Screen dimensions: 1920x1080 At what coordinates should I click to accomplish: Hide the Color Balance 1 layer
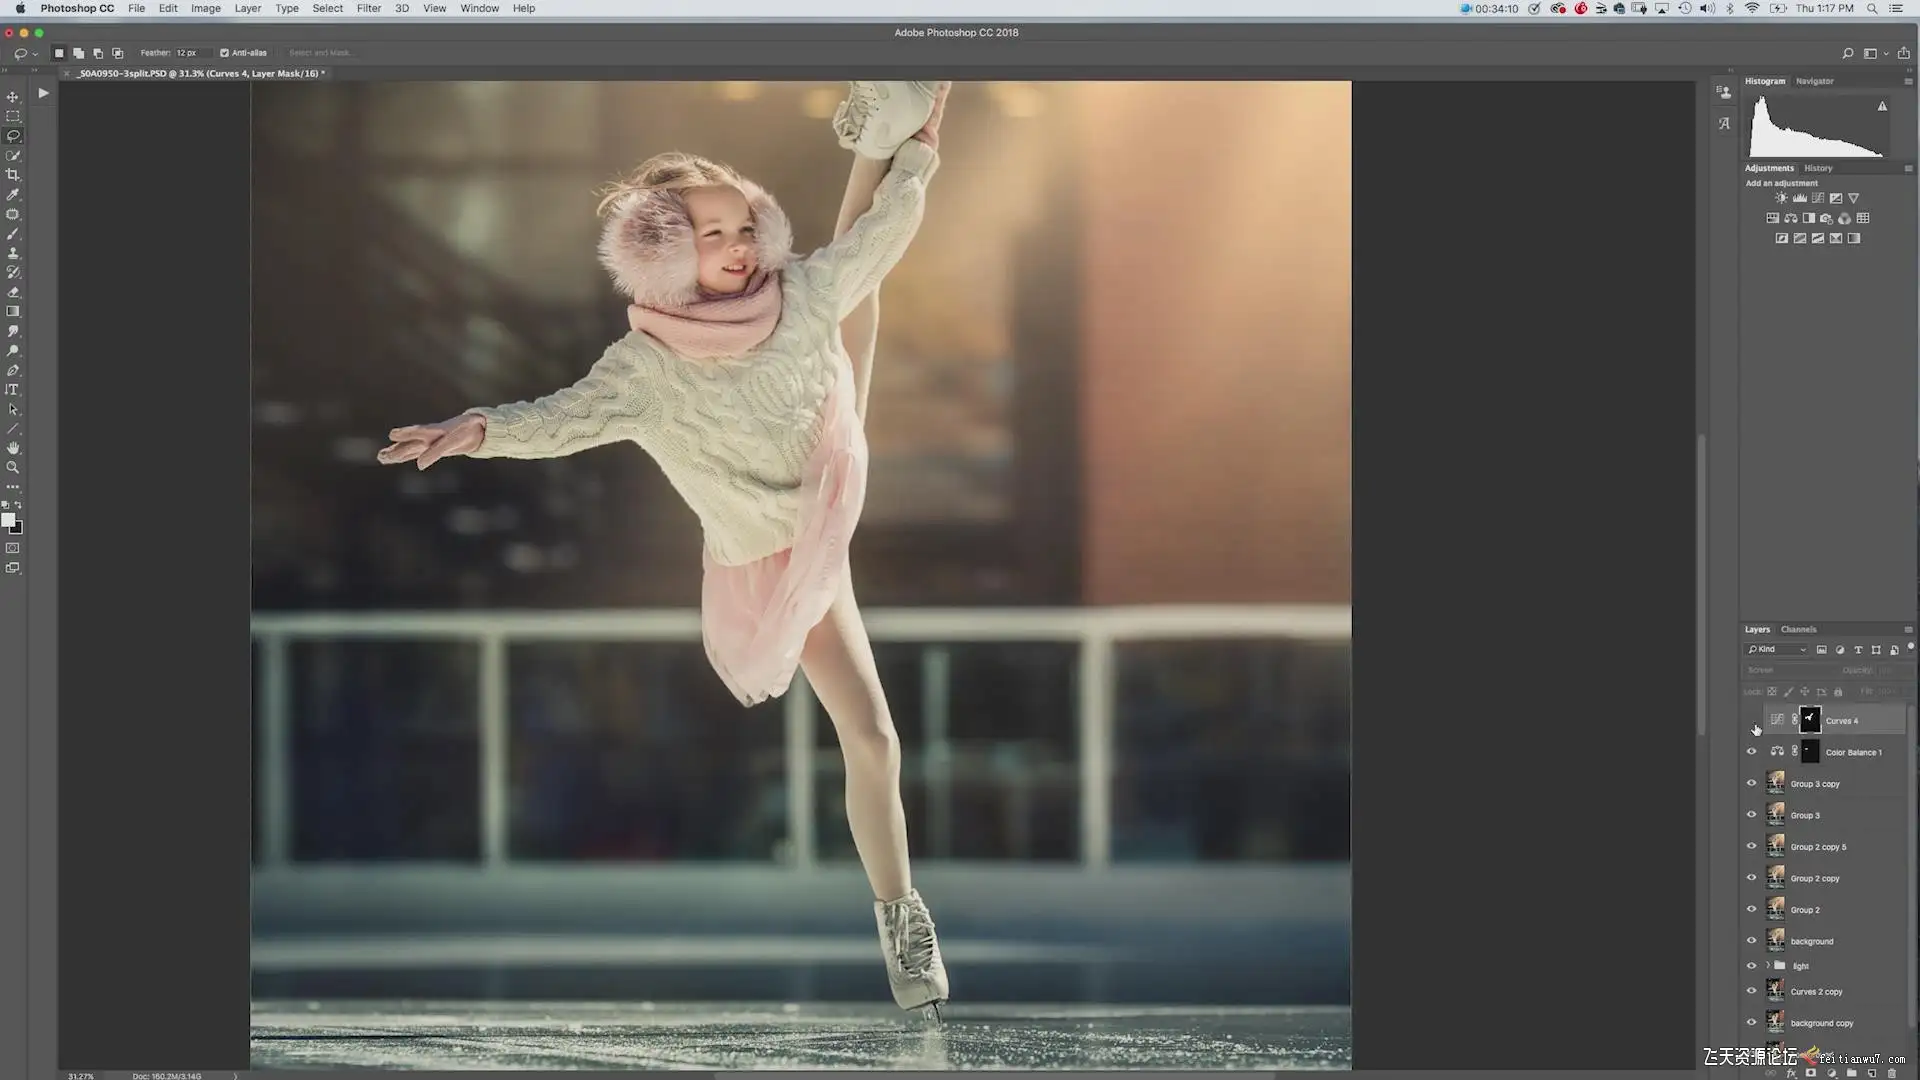tap(1751, 752)
